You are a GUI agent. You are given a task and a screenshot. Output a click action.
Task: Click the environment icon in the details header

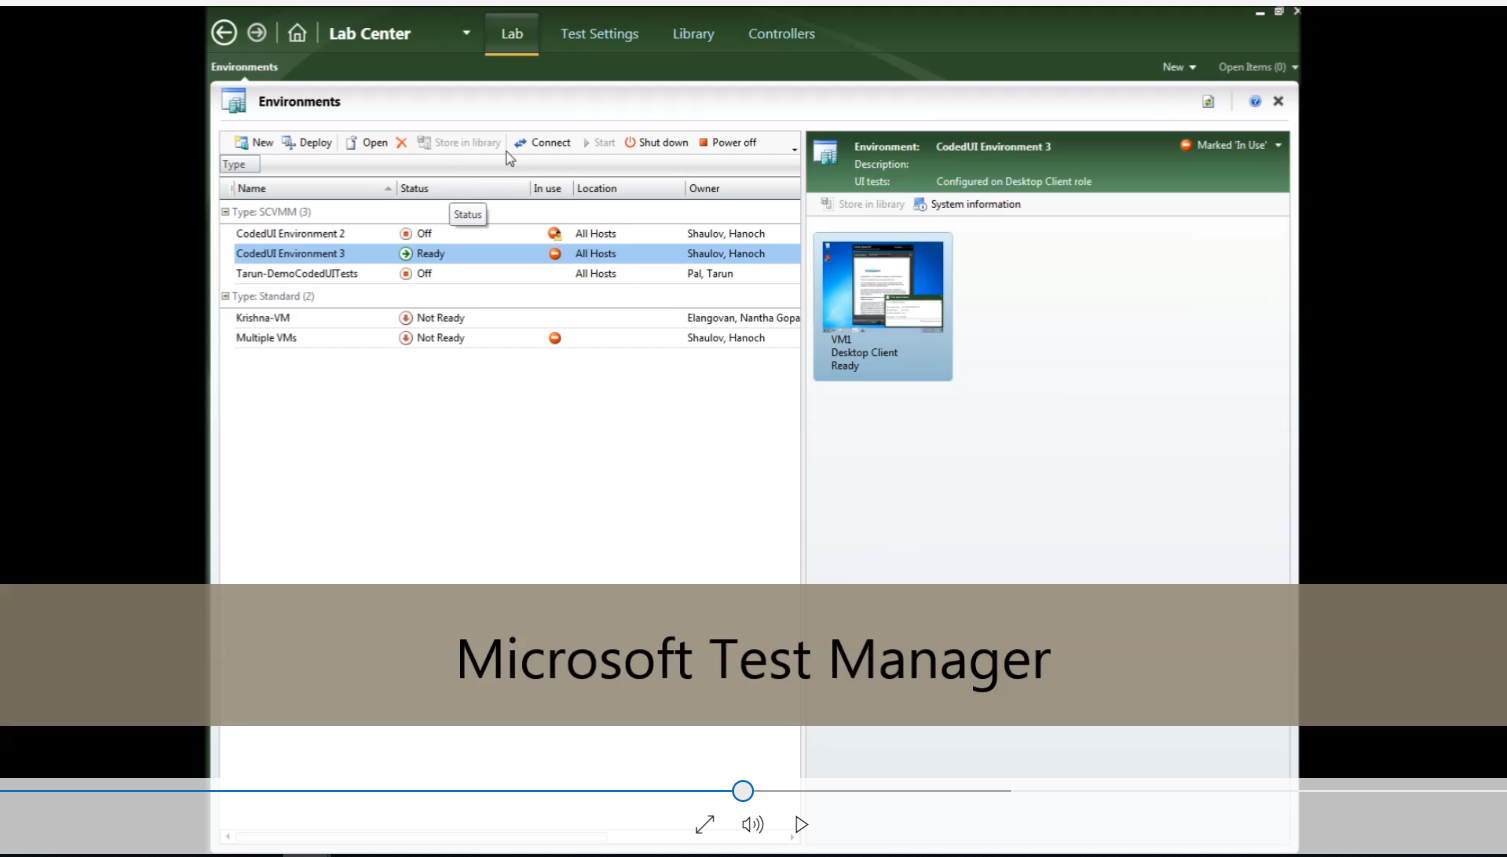pos(826,153)
